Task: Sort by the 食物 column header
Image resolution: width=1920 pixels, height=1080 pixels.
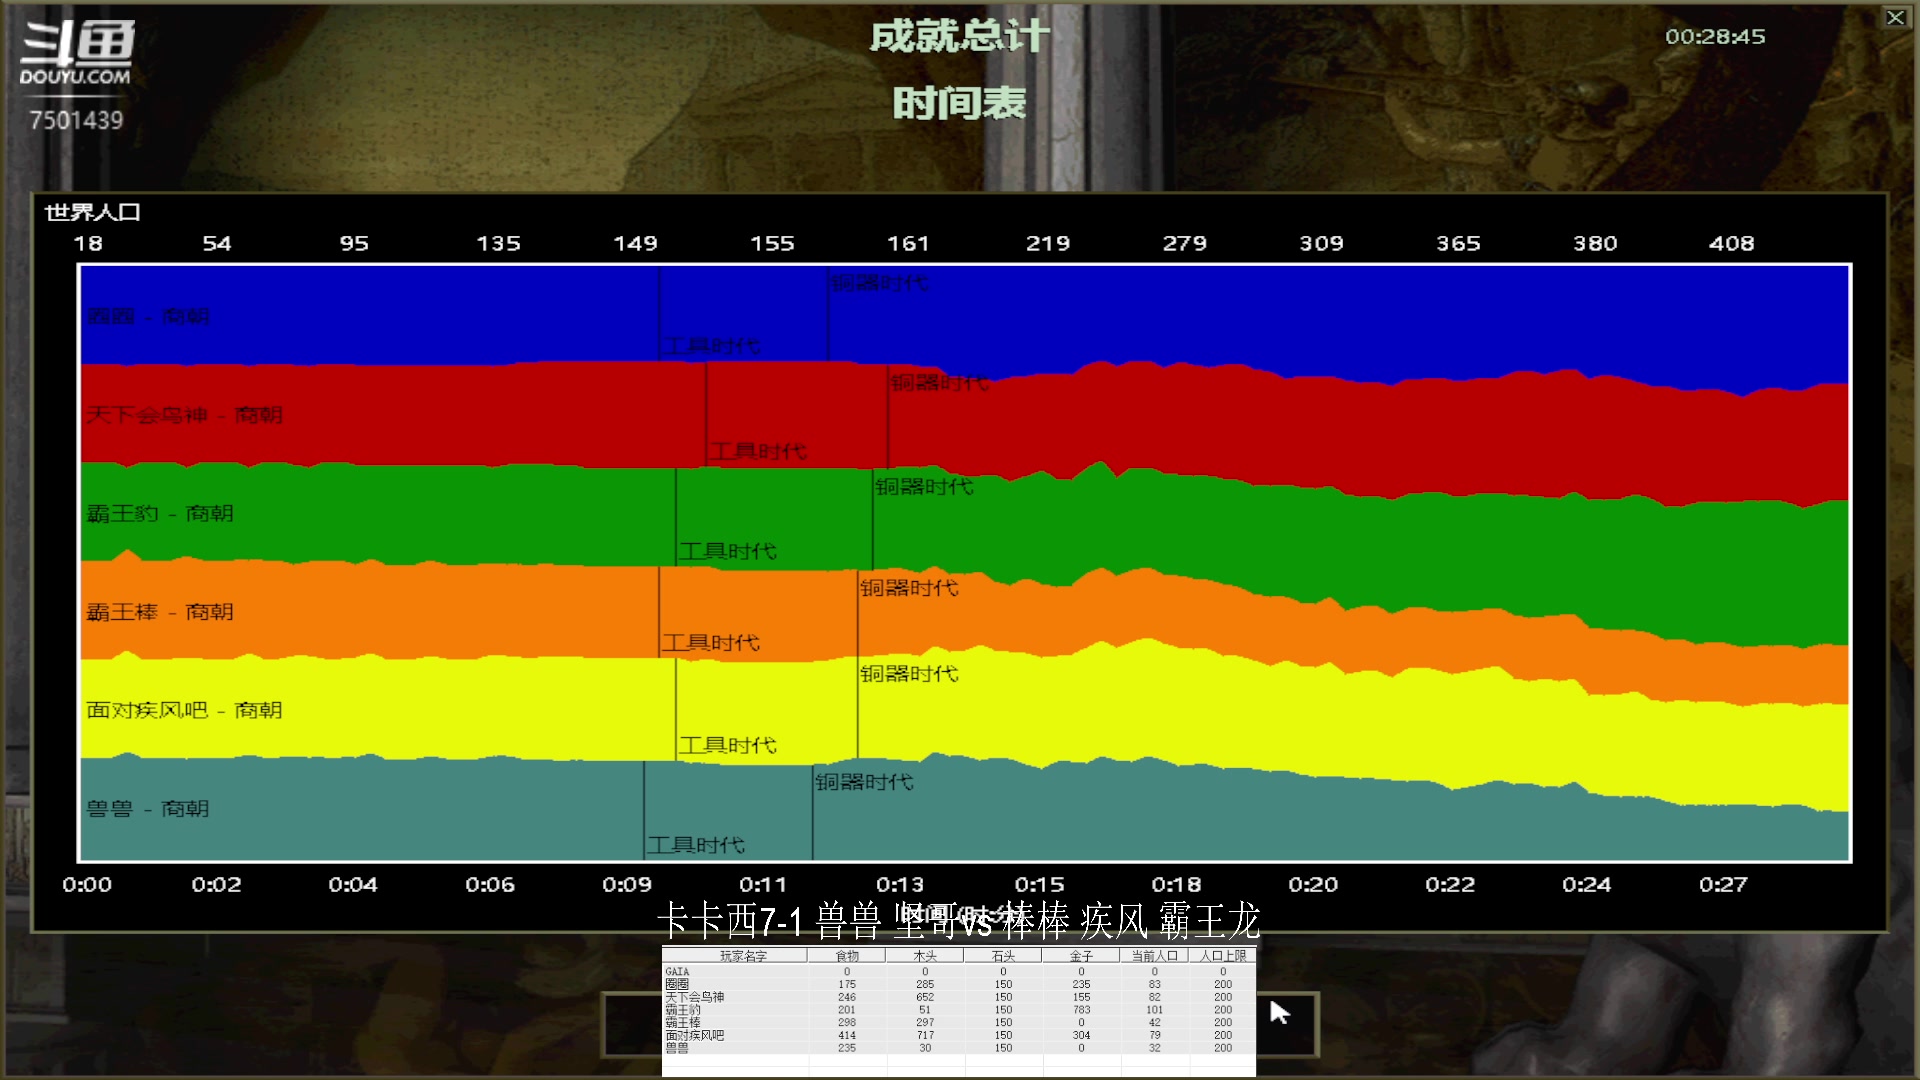Action: click(847, 956)
